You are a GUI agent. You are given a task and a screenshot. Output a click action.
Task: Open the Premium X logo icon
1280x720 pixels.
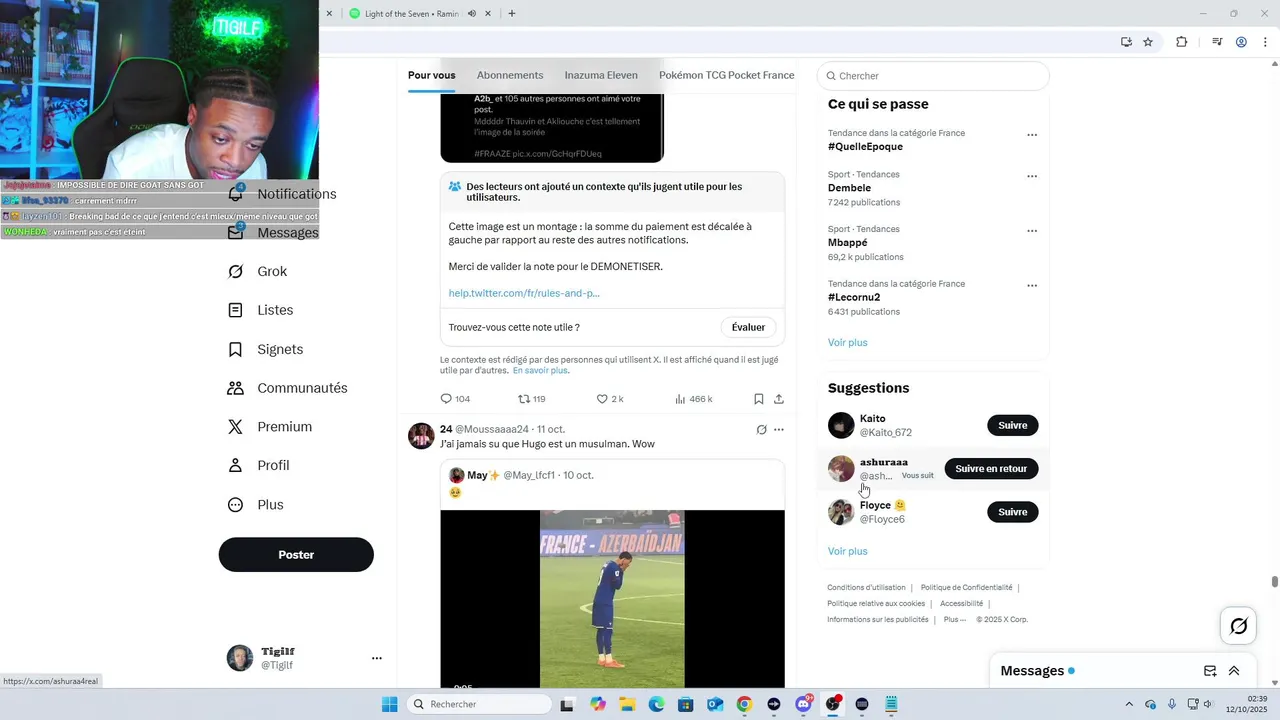pyautogui.click(x=236, y=427)
